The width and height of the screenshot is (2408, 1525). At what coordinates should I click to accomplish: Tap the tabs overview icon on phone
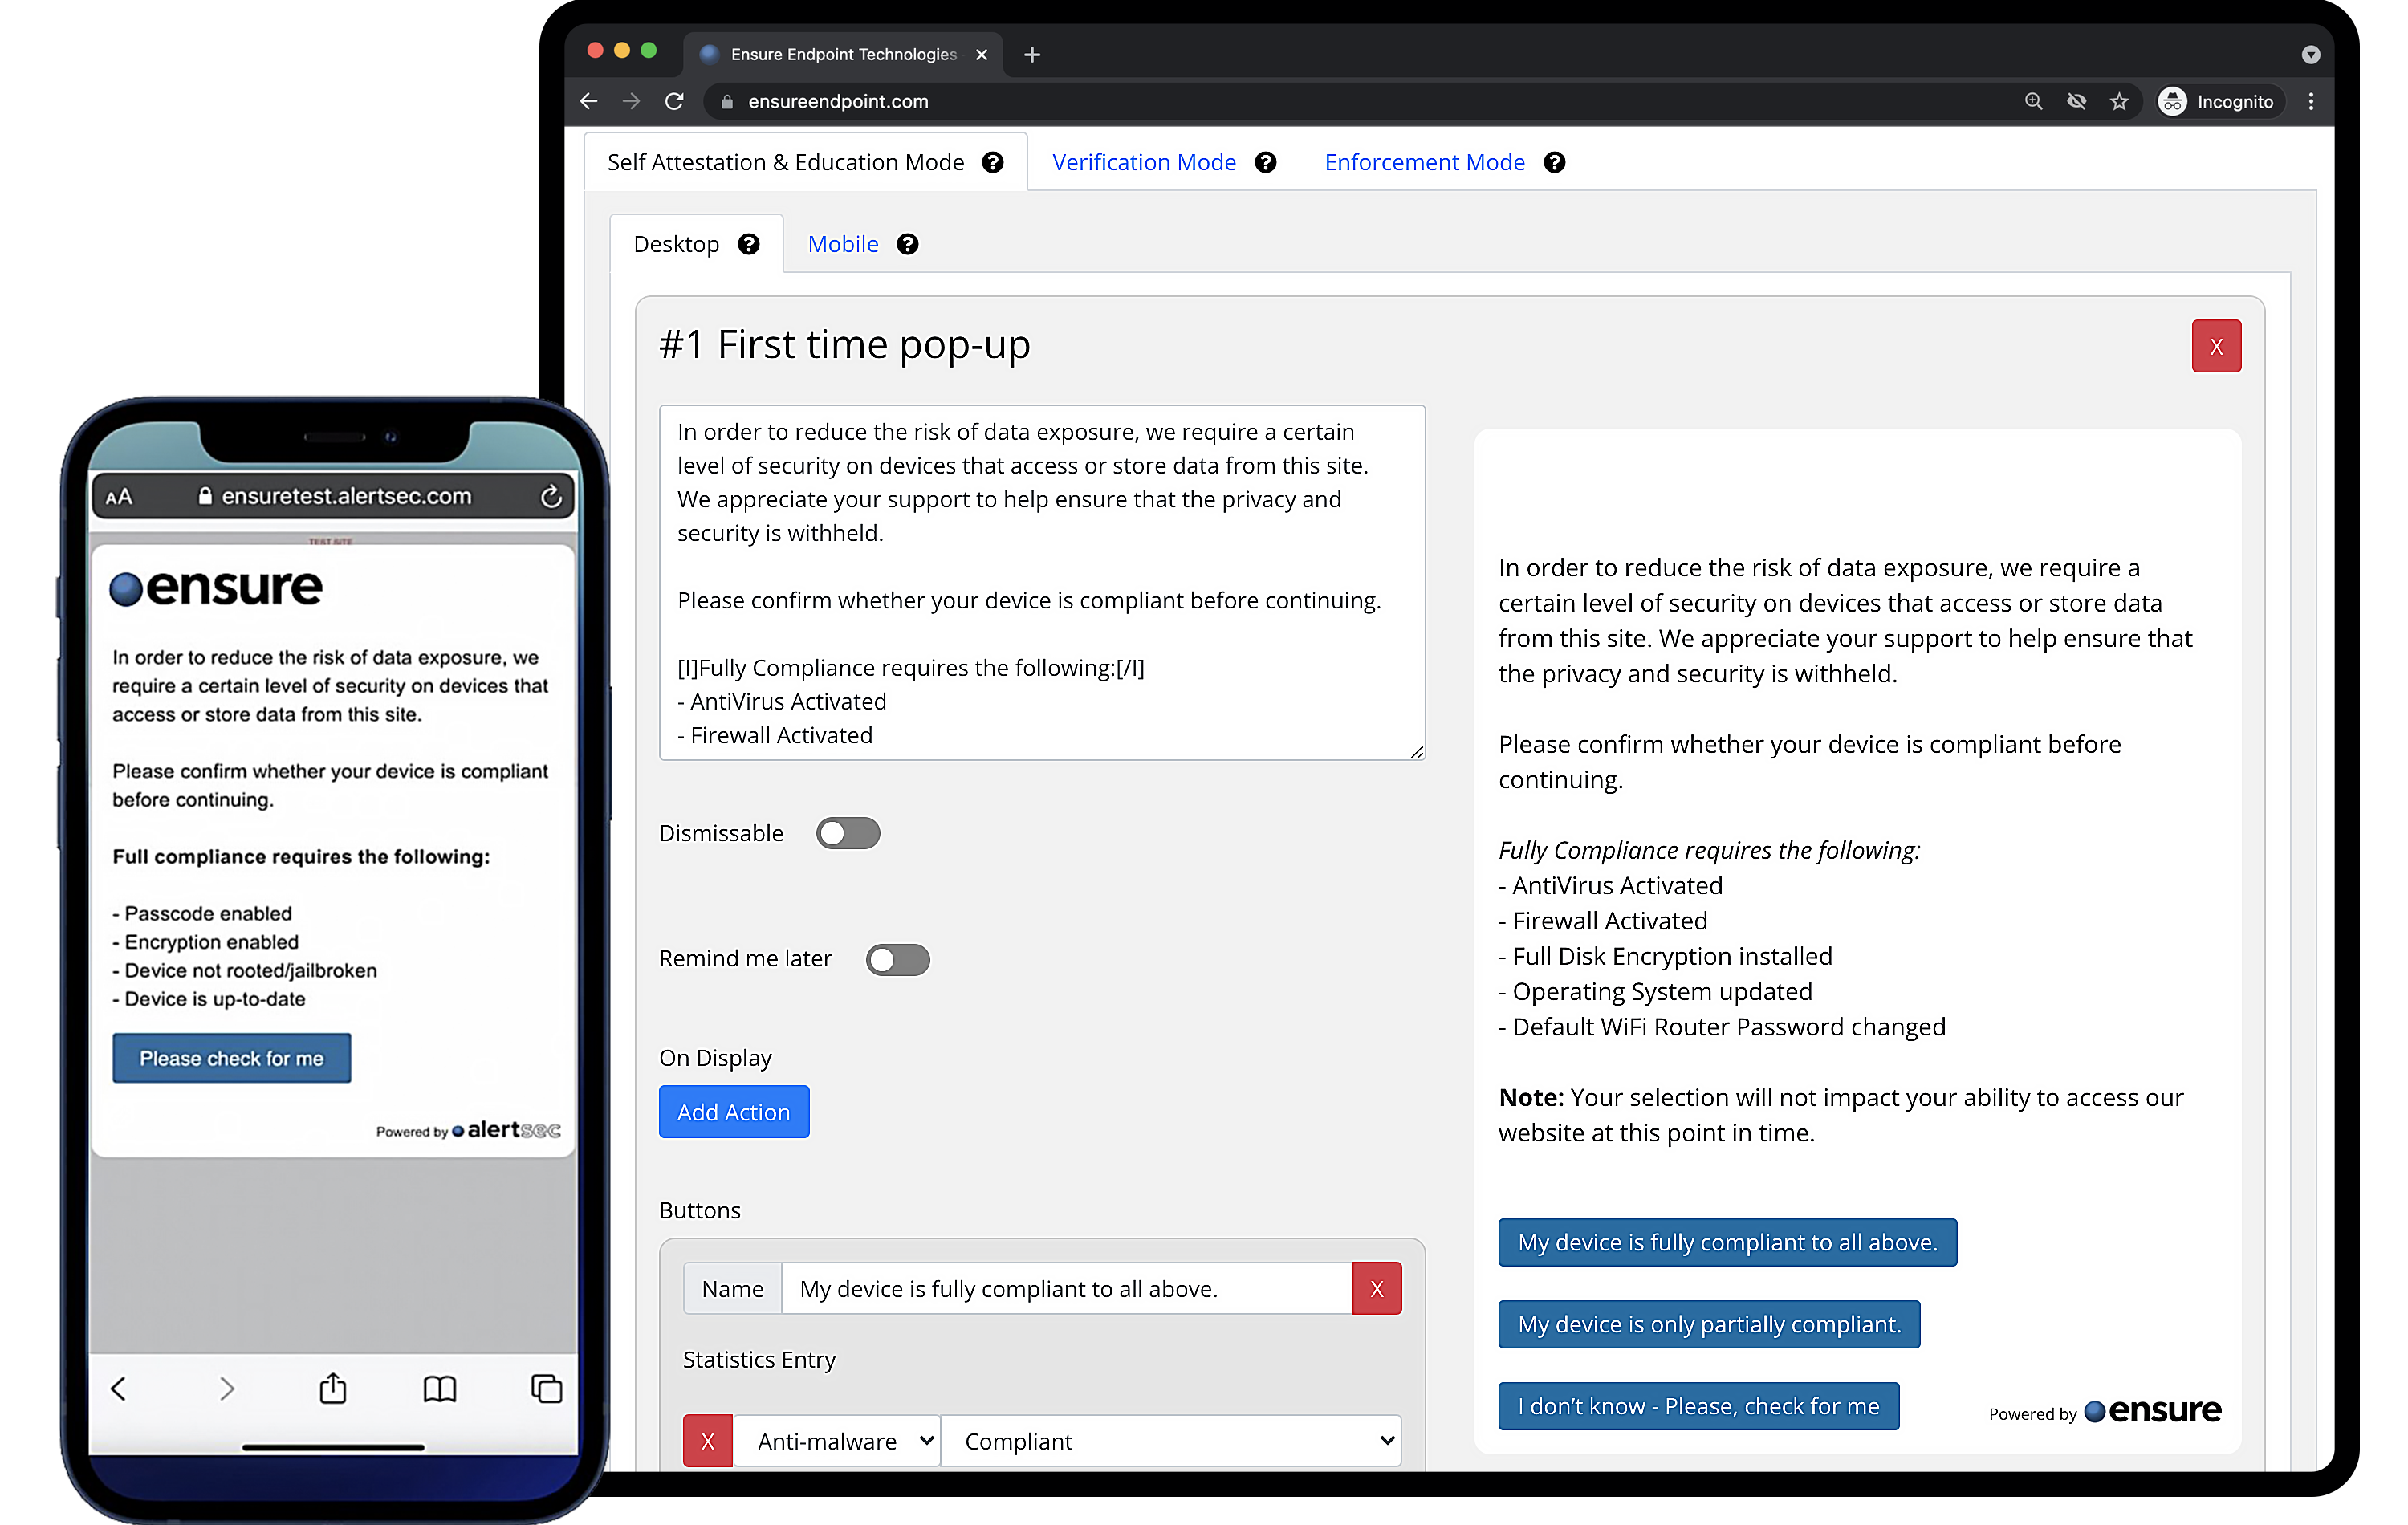pyautogui.click(x=547, y=1388)
